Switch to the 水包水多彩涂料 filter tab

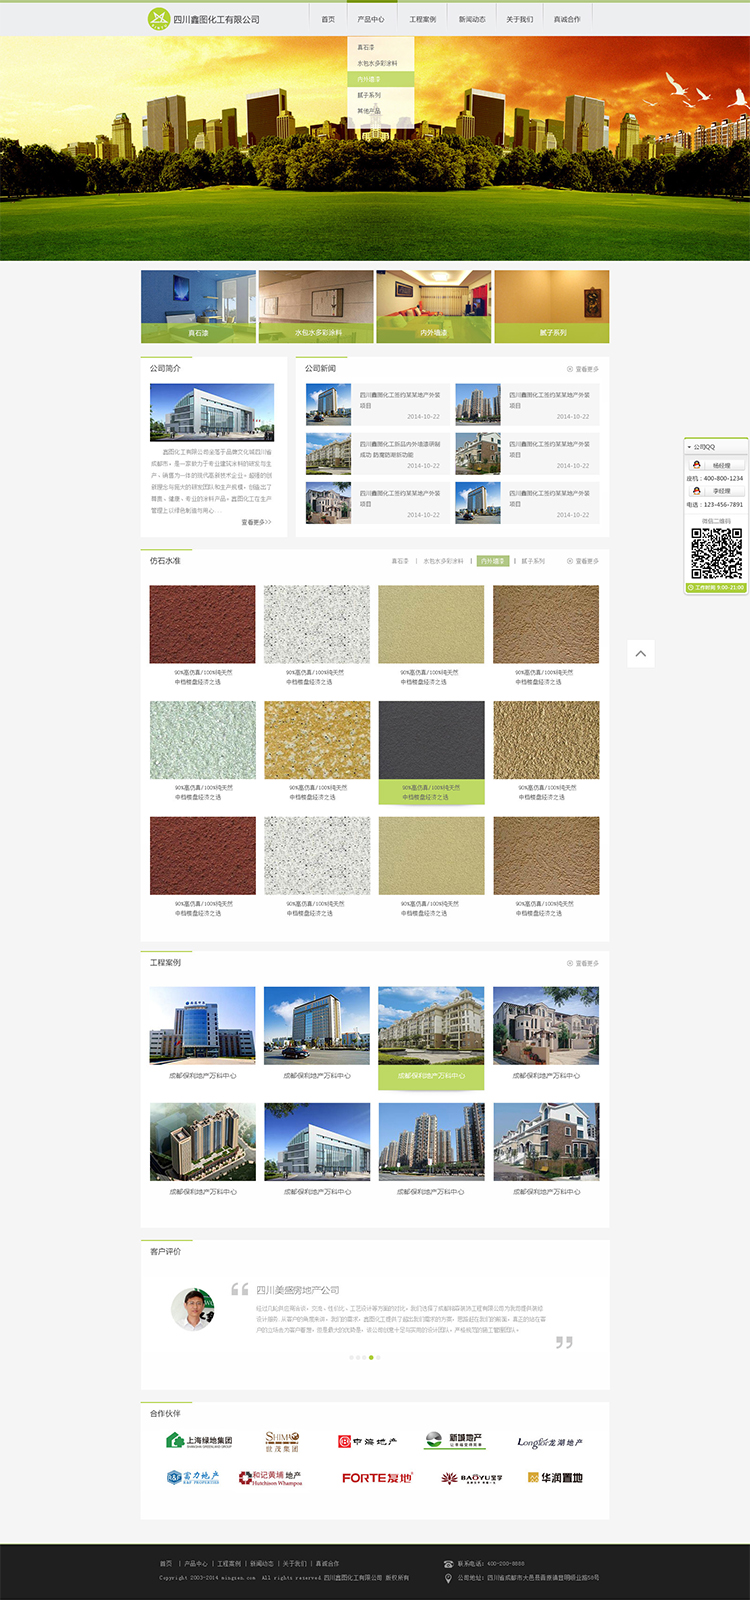[443, 561]
